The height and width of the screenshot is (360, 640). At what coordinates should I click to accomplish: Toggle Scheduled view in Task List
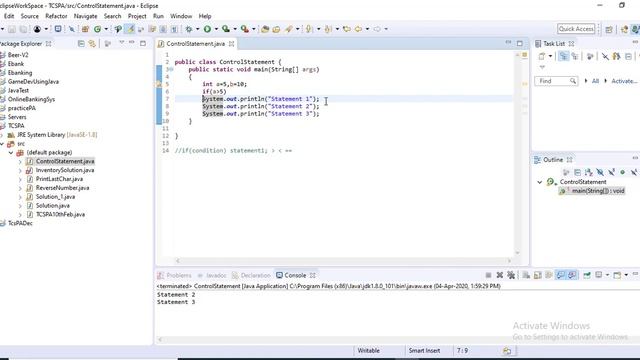pyautogui.click(x=575, y=56)
